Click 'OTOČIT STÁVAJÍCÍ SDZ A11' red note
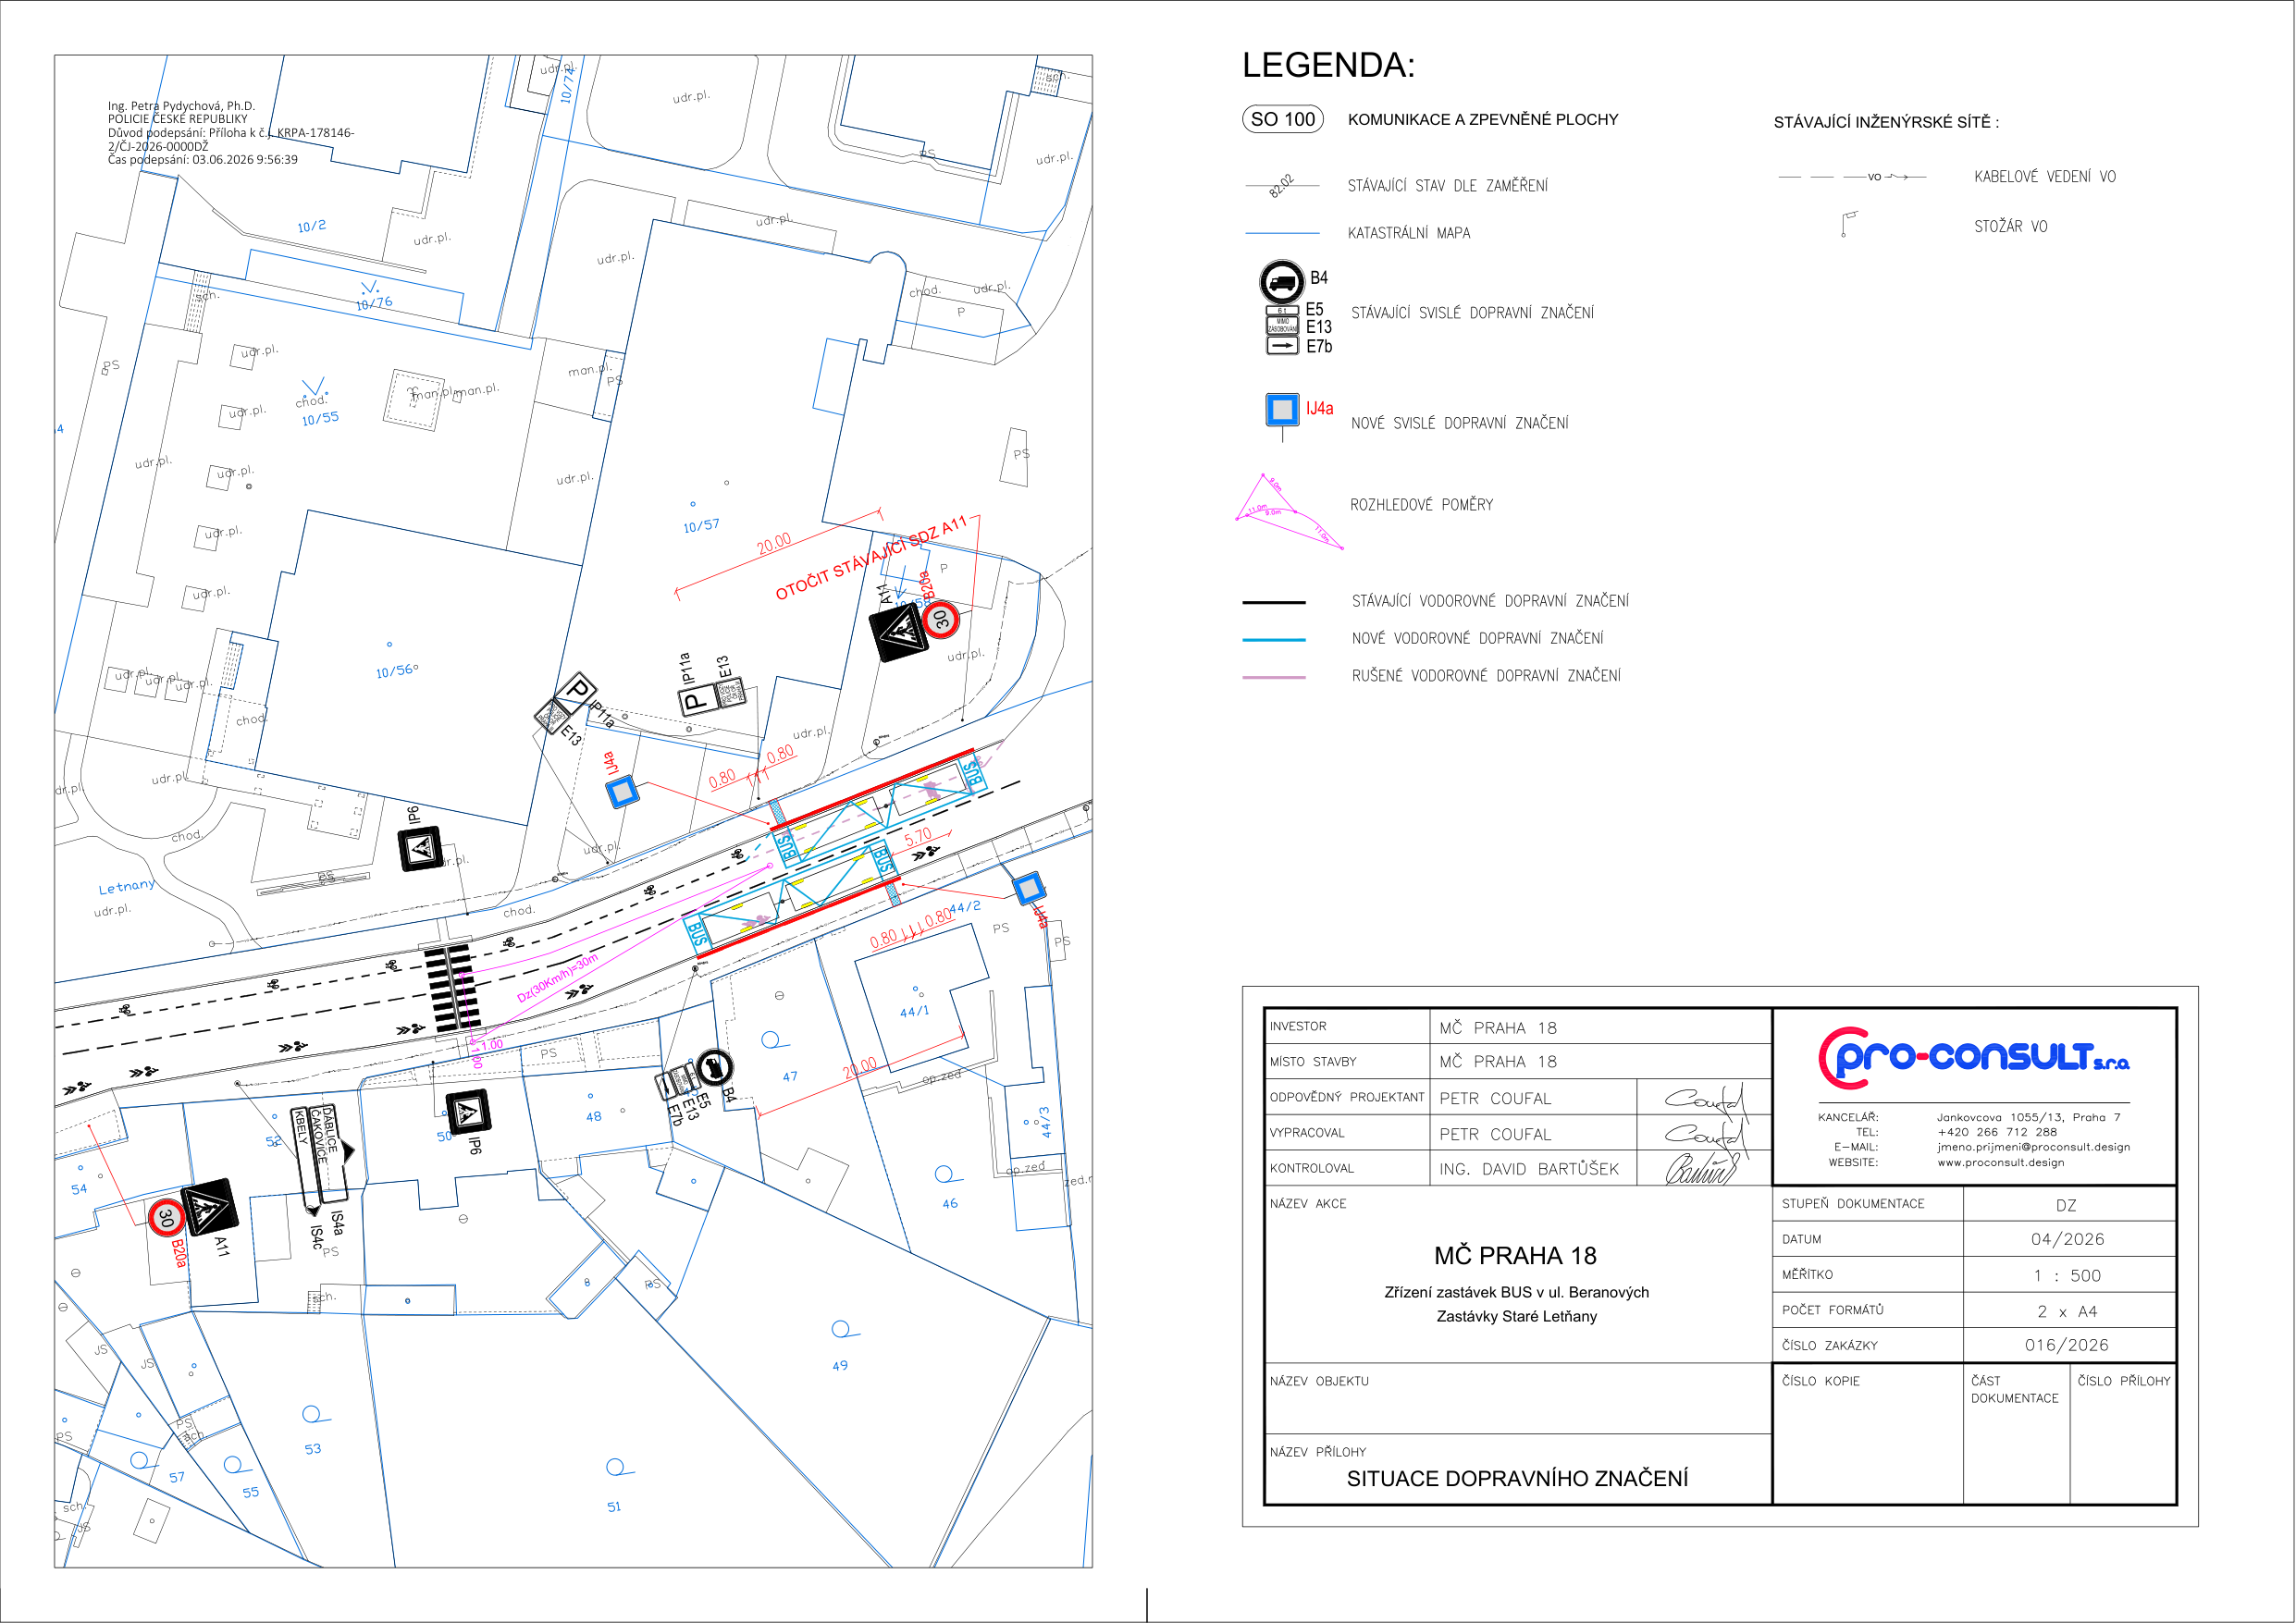The height and width of the screenshot is (1623, 2296). pos(872,557)
